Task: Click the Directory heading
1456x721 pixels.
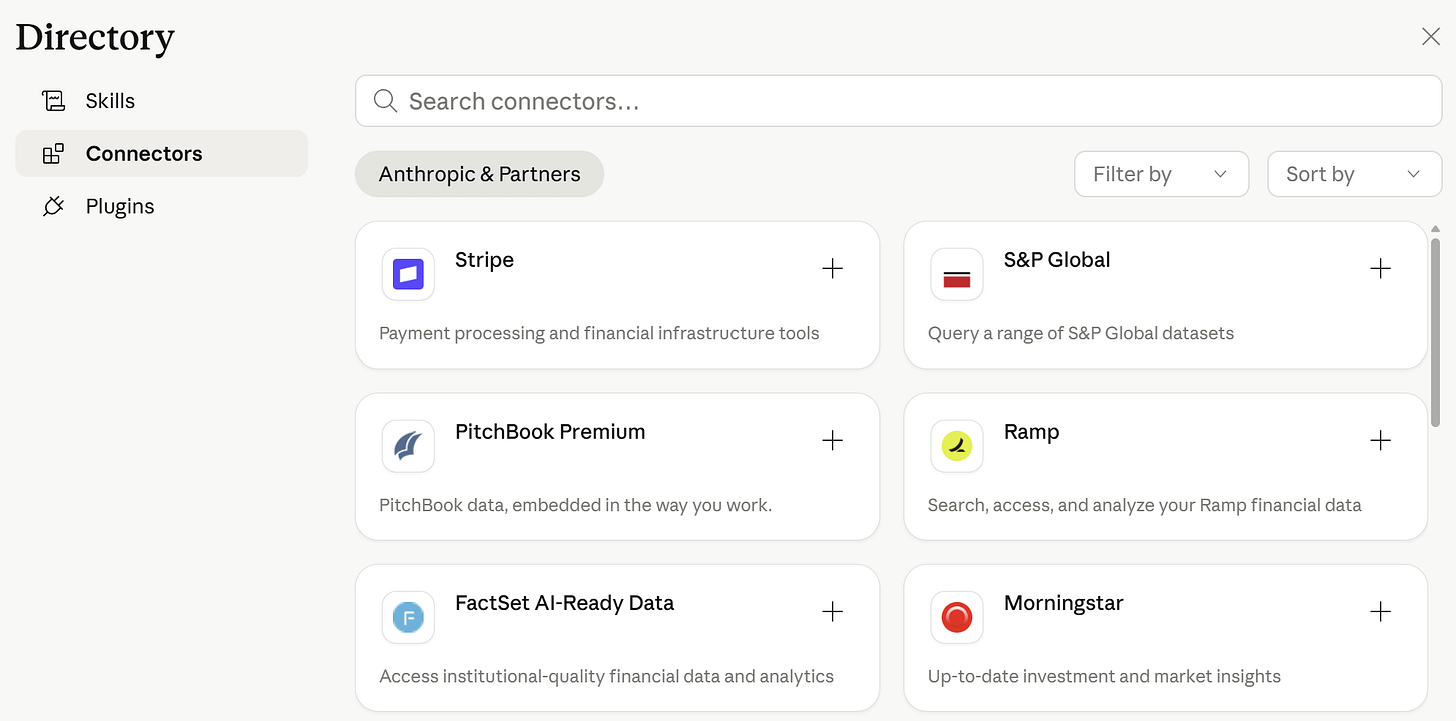Action: coord(95,37)
